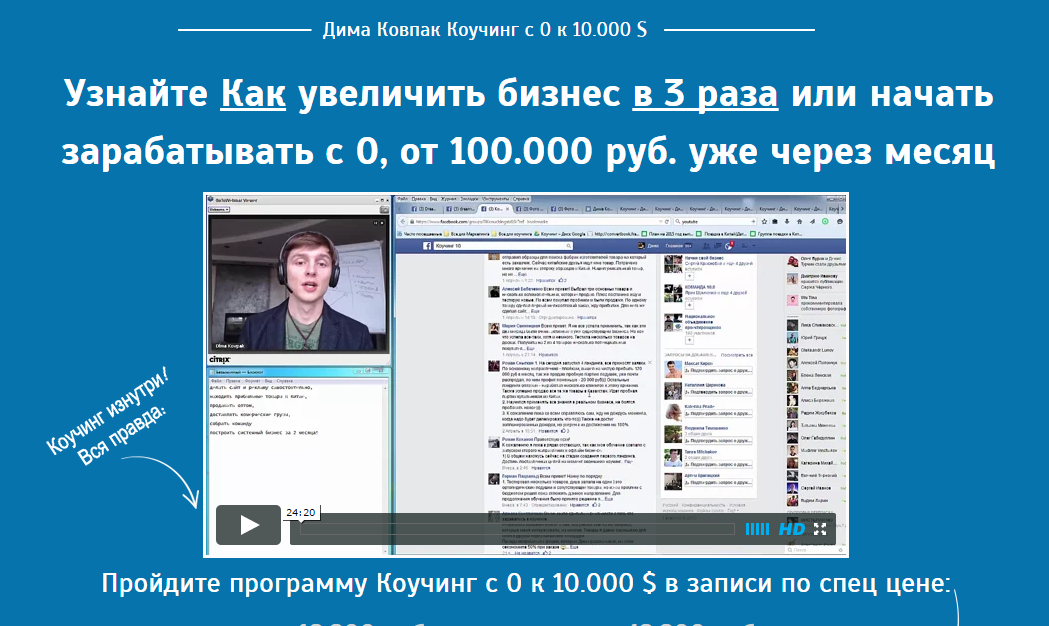Adjust the volume bars on the video player

tap(757, 529)
